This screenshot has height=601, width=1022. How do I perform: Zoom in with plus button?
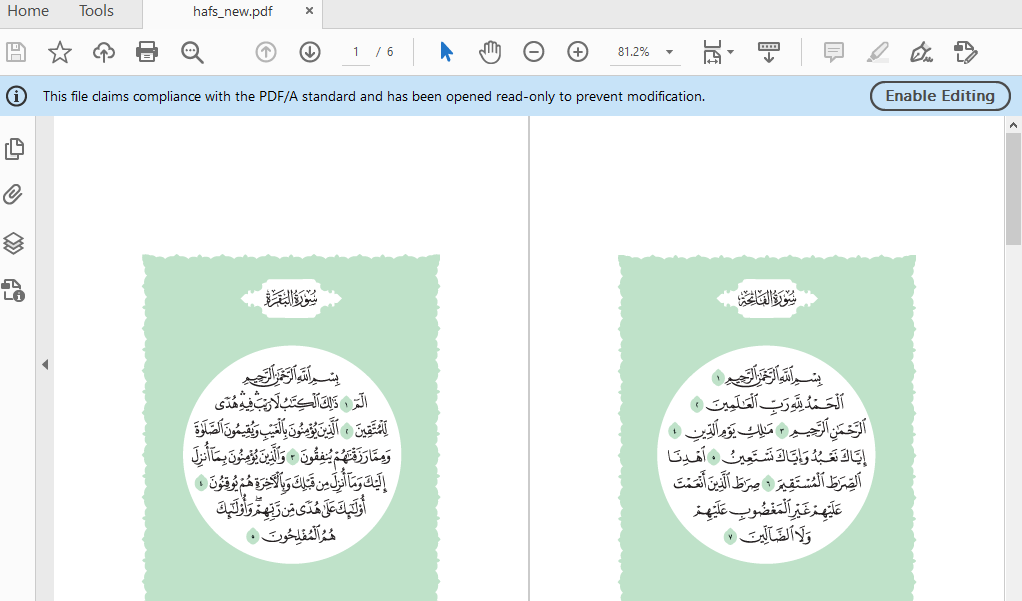pos(577,52)
